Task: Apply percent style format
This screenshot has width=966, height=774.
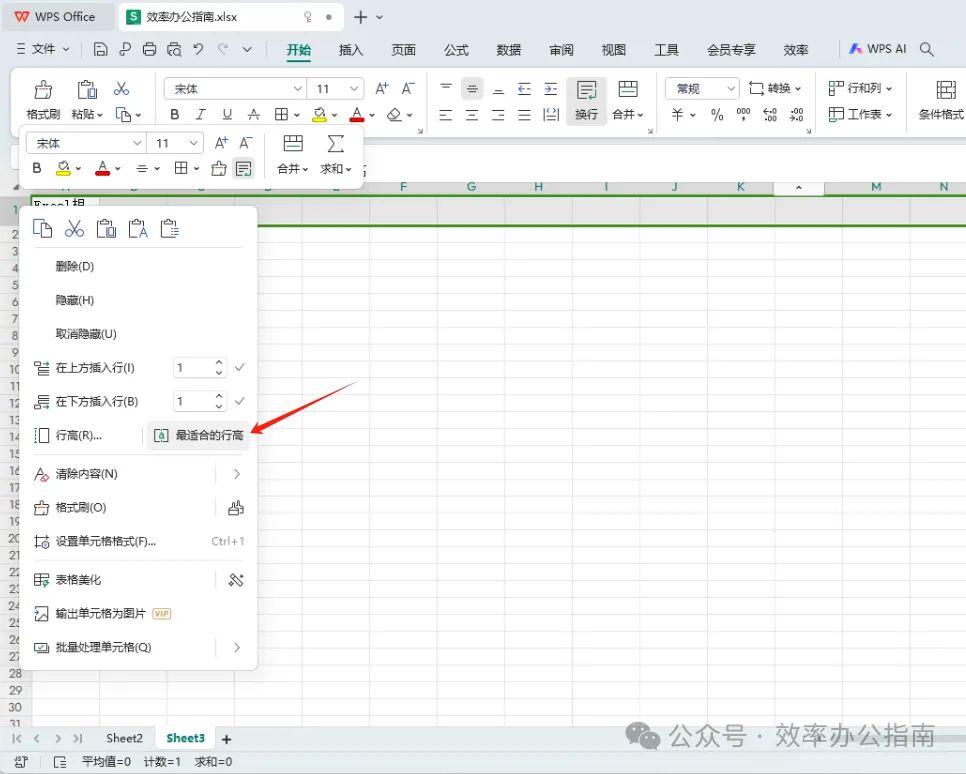Action: pyautogui.click(x=717, y=115)
